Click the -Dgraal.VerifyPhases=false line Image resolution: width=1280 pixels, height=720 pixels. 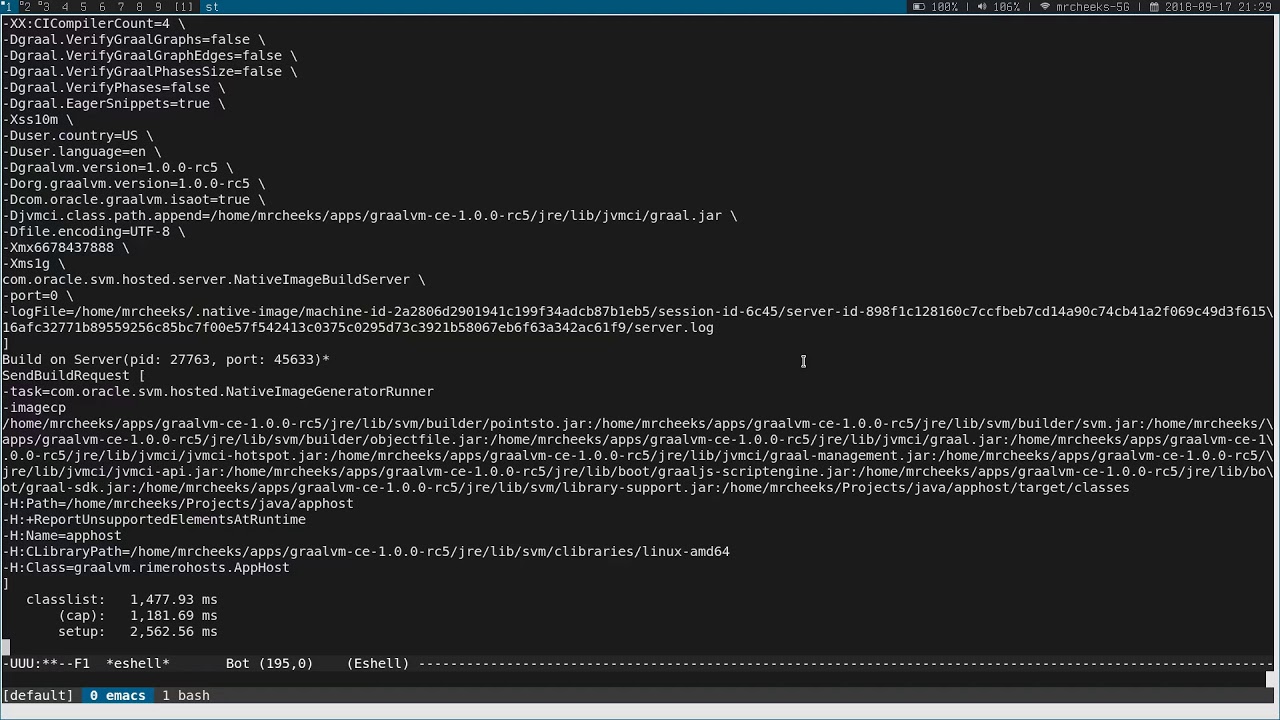(x=114, y=87)
